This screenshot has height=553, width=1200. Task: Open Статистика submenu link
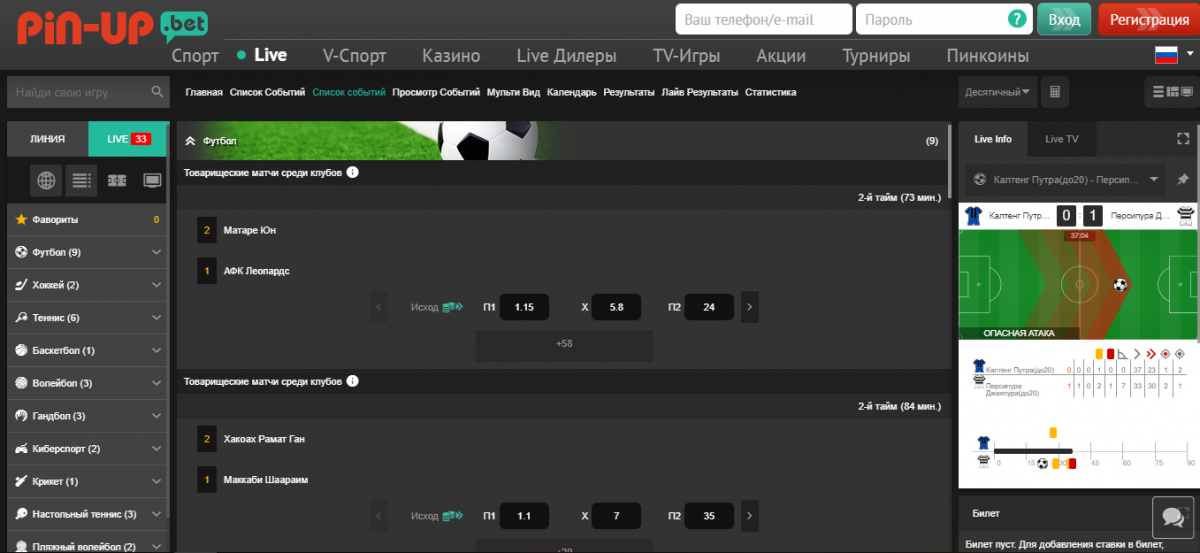[x=771, y=92]
